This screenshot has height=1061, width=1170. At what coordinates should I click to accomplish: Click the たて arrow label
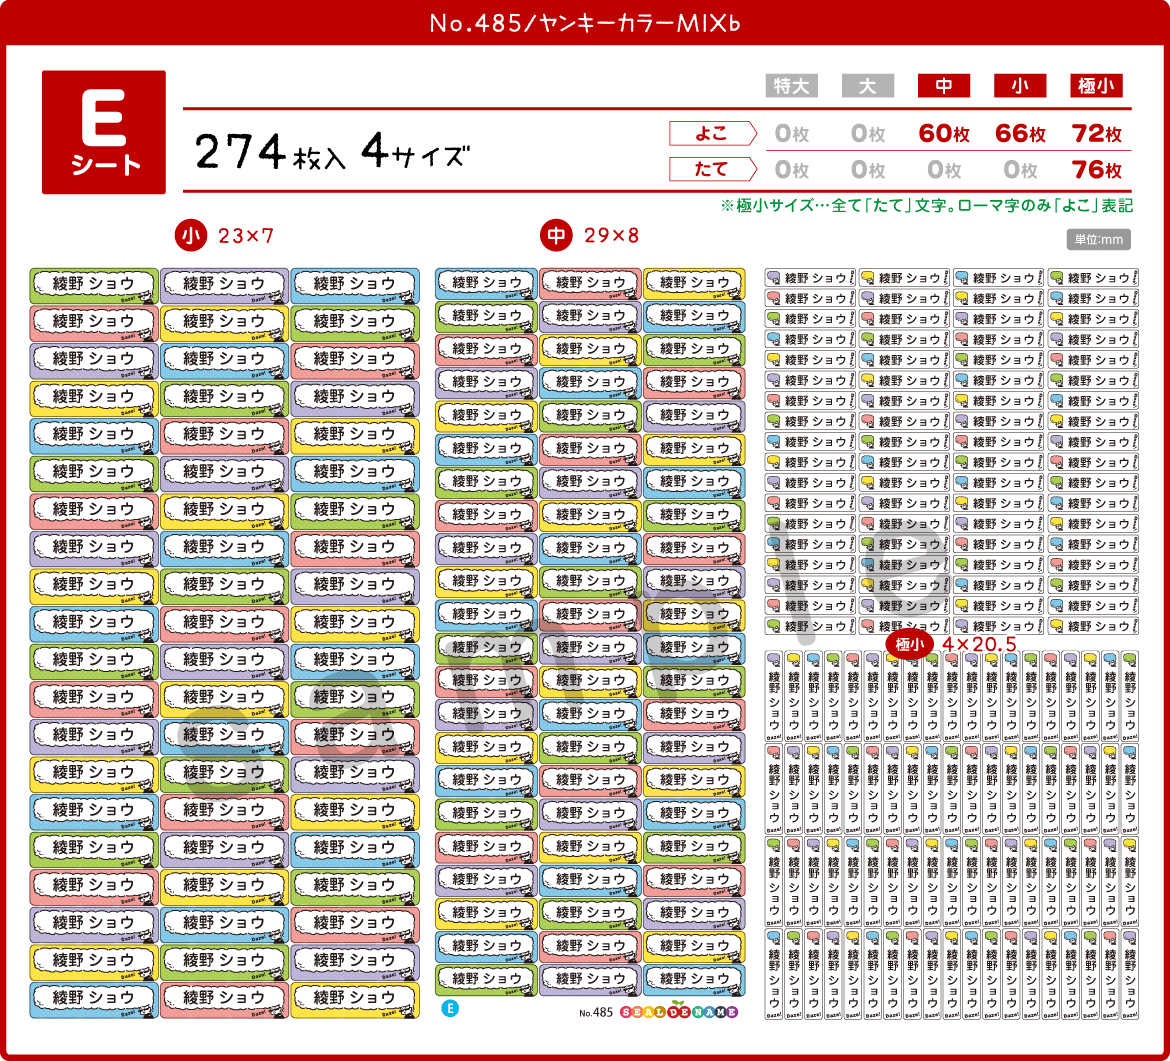[x=713, y=169]
